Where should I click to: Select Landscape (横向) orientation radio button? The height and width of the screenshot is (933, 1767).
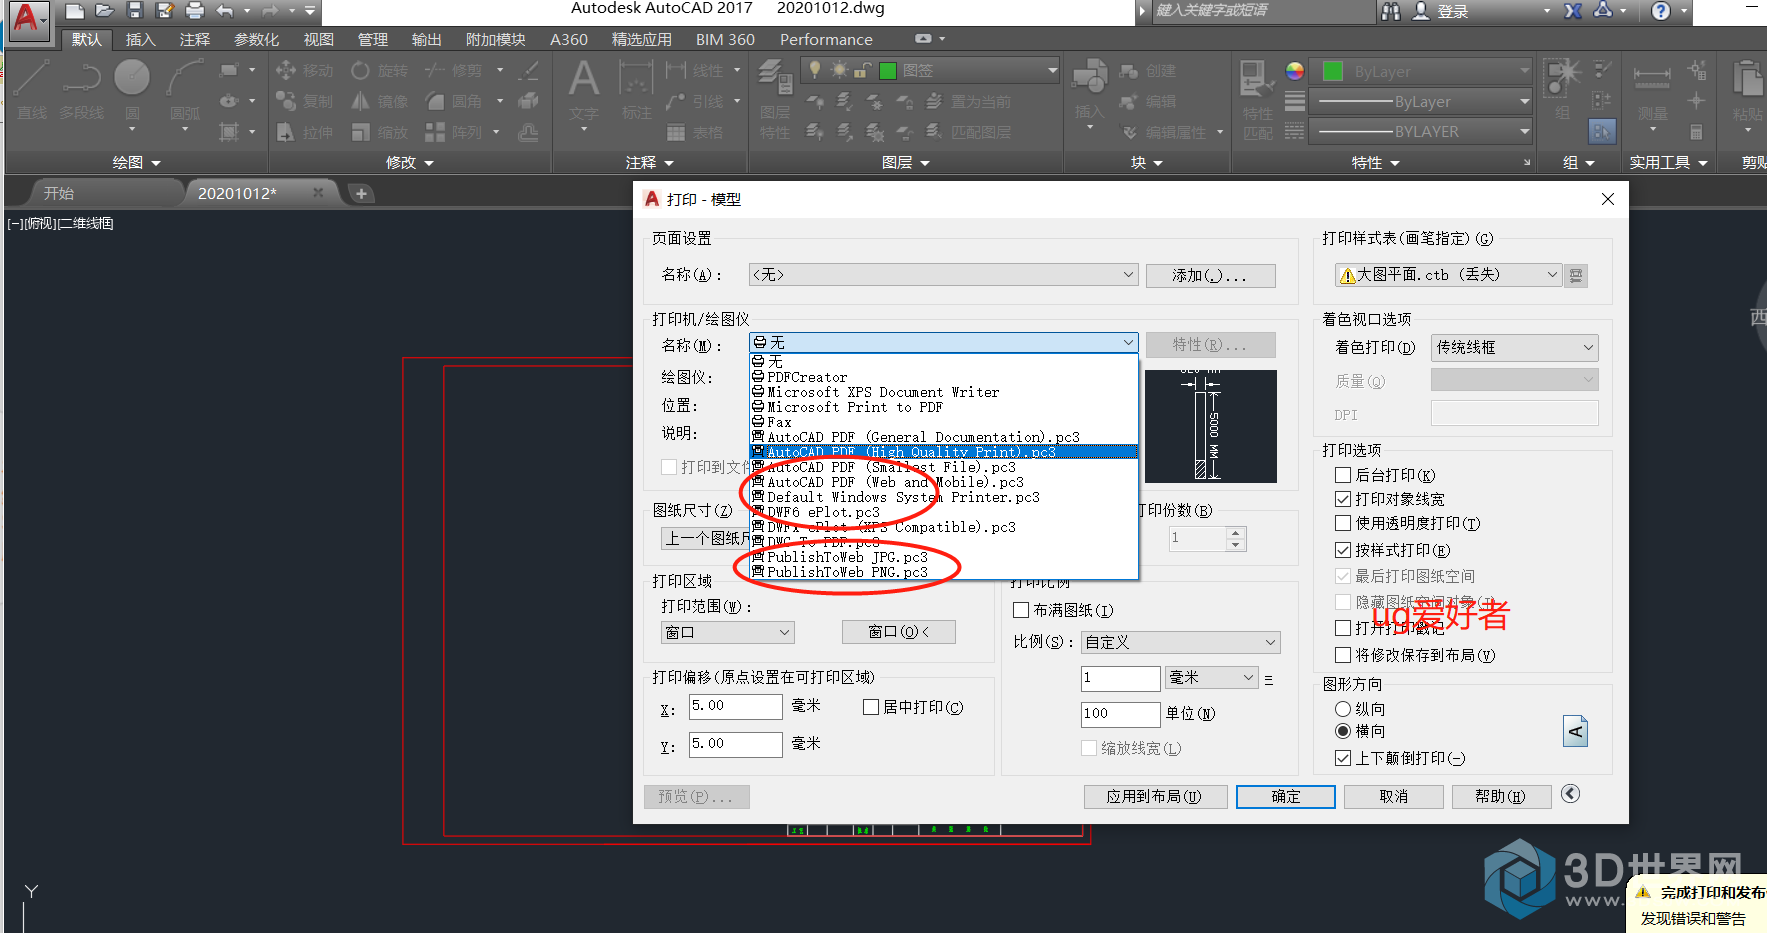[x=1343, y=731]
